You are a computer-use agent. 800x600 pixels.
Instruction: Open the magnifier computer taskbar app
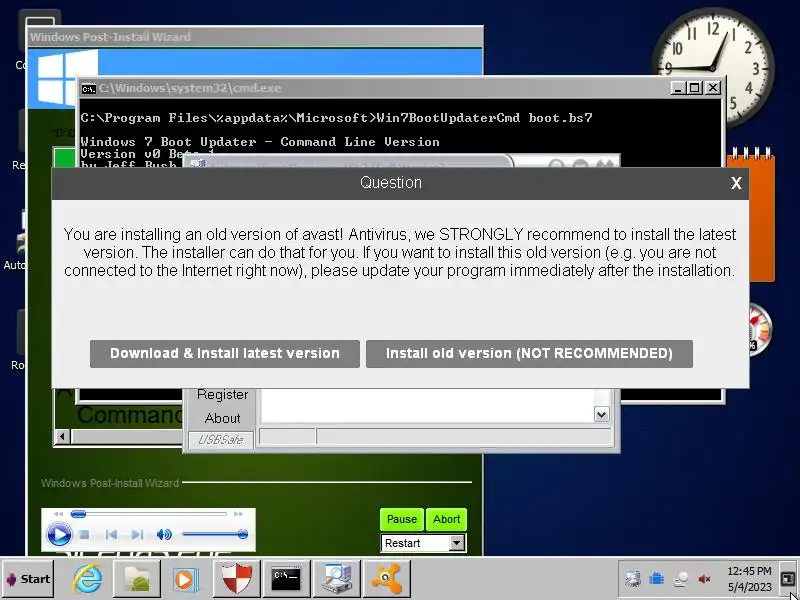tap(336, 579)
